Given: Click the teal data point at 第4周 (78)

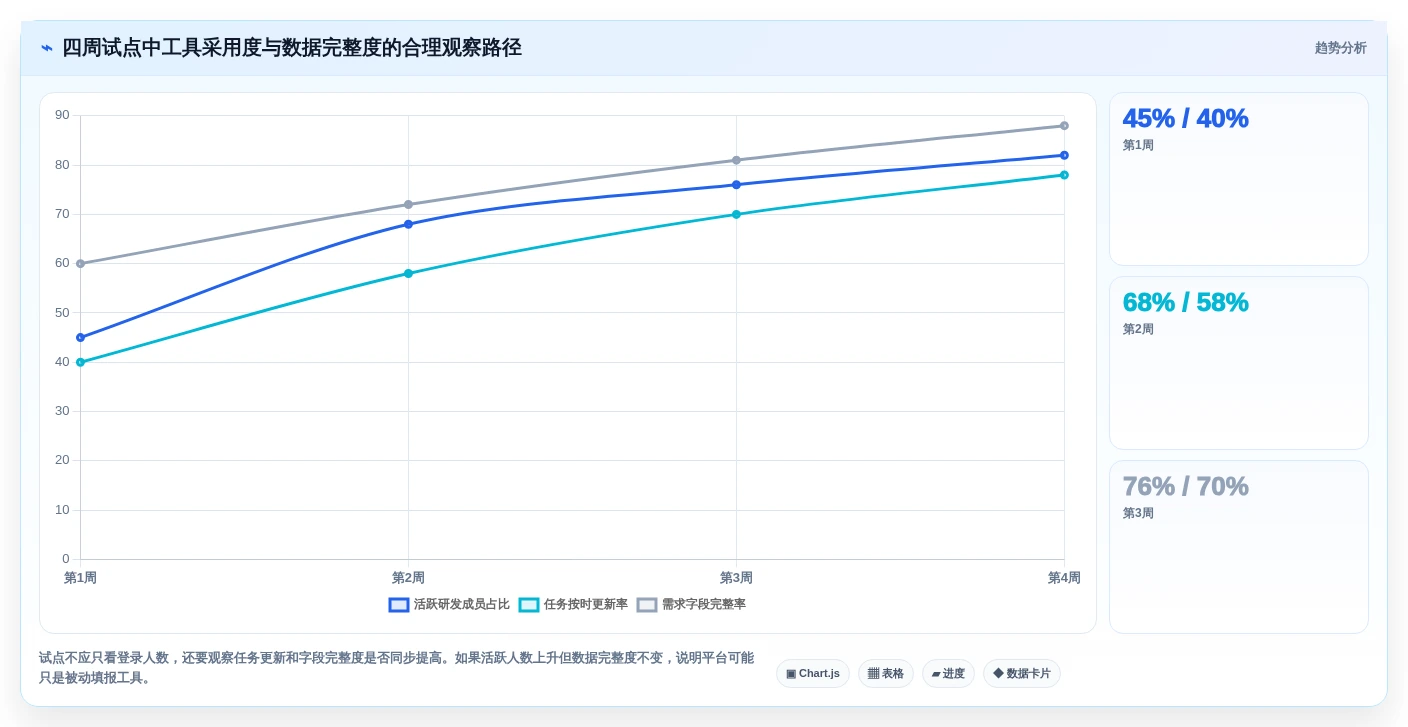Looking at the screenshot, I should point(1064,175).
